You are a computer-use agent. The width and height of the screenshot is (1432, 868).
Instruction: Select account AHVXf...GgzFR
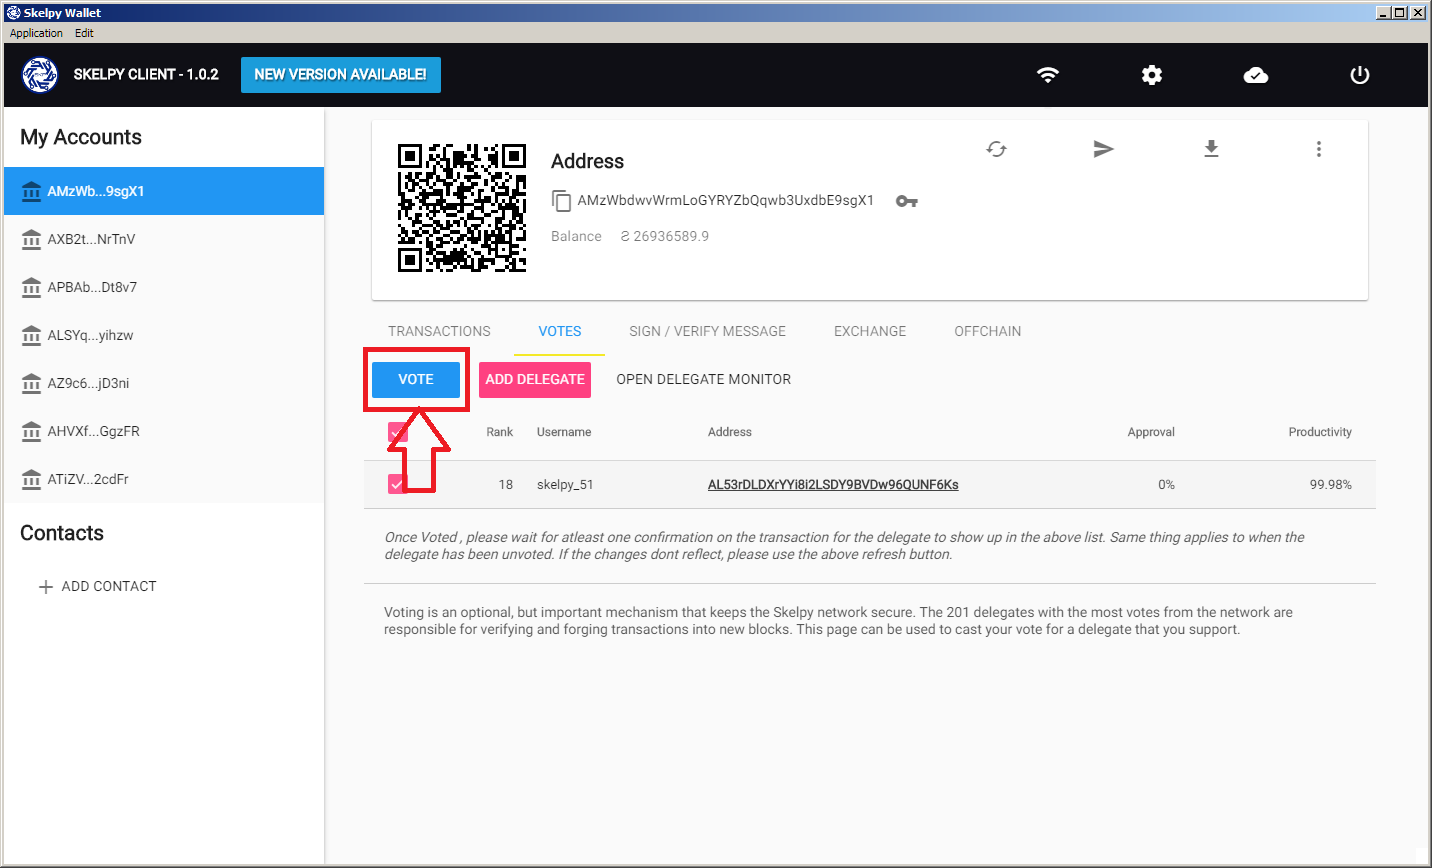164,431
